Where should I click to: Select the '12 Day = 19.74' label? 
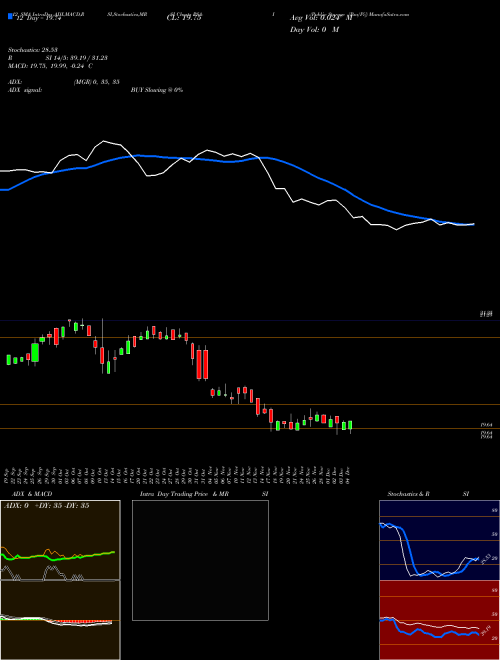37,19
